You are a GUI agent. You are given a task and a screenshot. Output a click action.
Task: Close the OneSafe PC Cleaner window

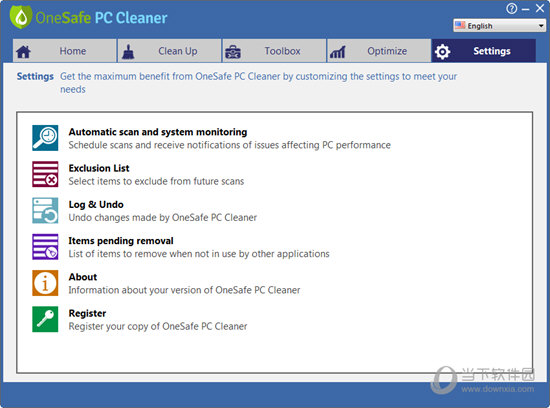[540, 8]
